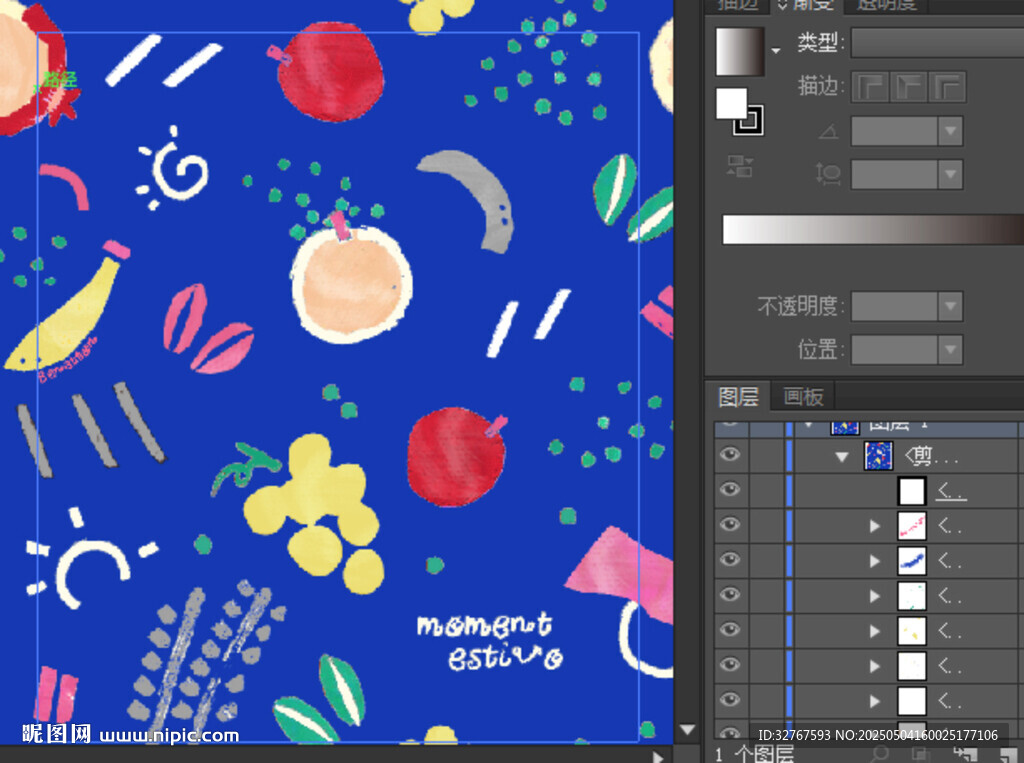Screen dimensions: 1024x763
Task: Switch to the 画板 (Artboards) tab
Action: point(803,397)
